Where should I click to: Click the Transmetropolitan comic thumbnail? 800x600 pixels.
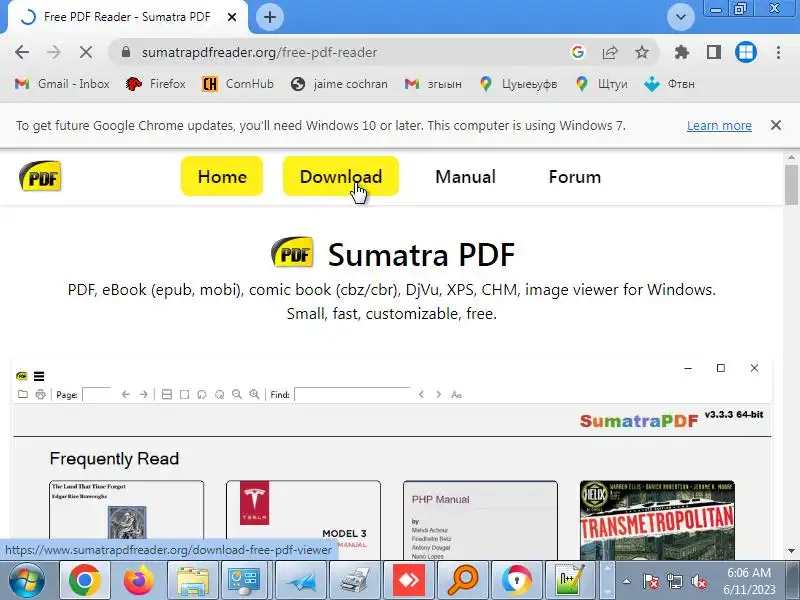click(657, 519)
